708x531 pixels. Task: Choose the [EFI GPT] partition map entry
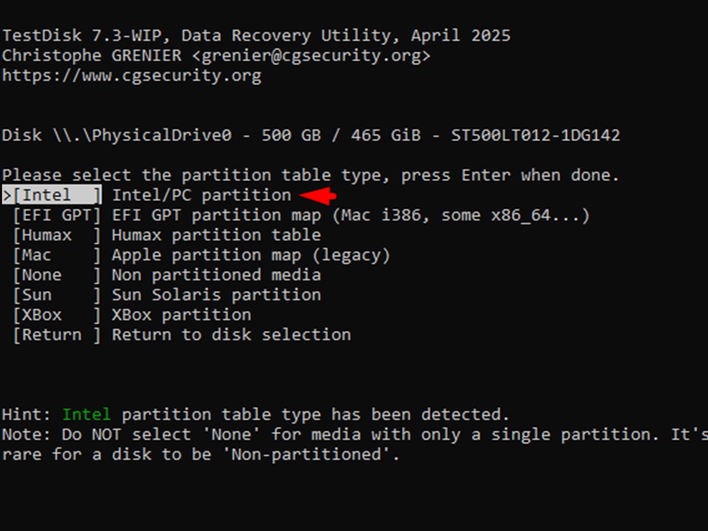pyautogui.click(x=57, y=215)
